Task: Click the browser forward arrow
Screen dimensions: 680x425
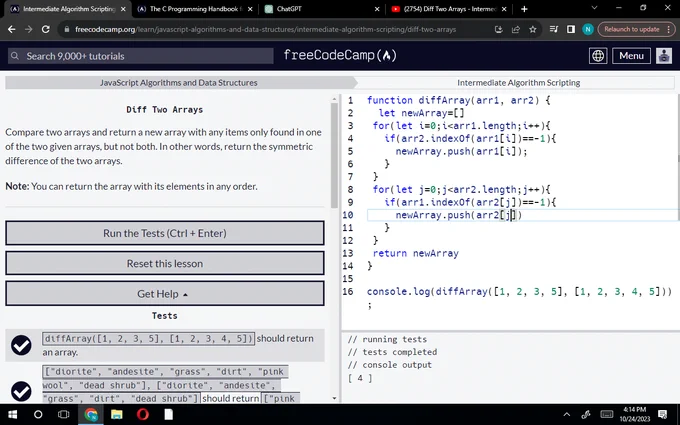Action: [x=29, y=29]
